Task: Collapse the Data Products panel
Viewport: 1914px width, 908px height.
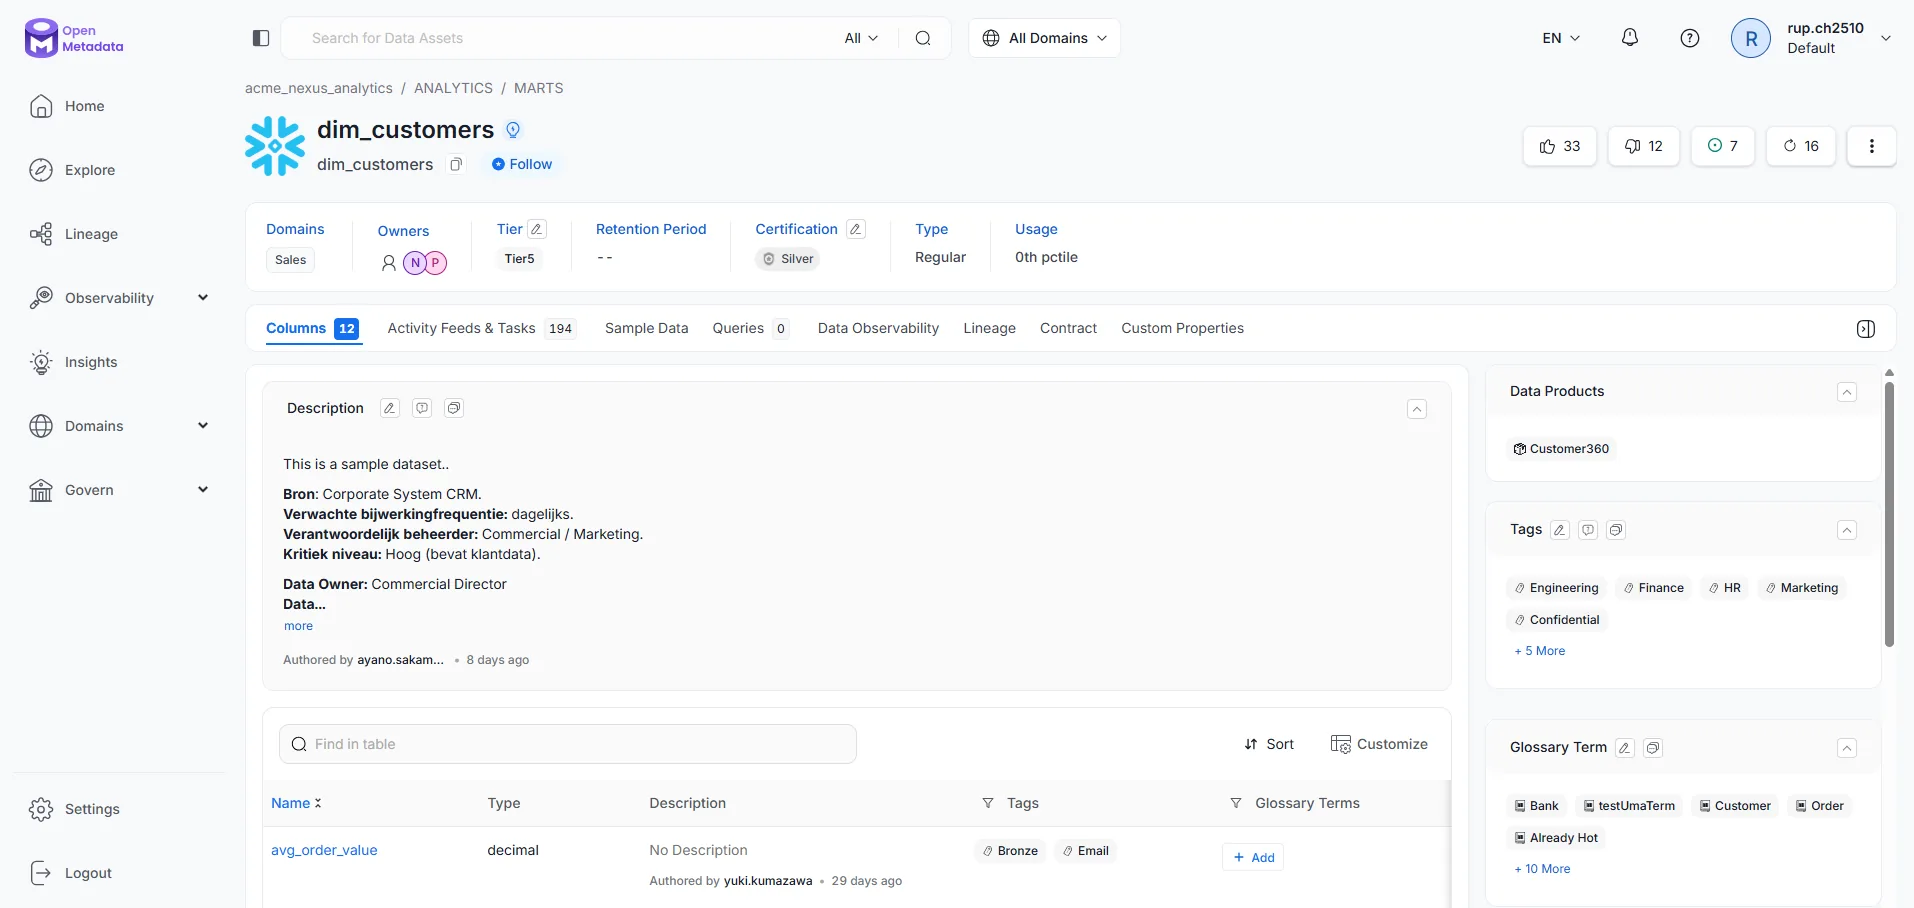Action: (1847, 392)
